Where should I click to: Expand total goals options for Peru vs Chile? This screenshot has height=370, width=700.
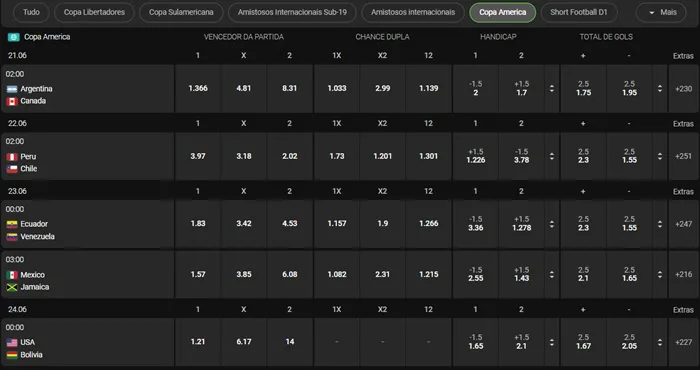(x=660, y=156)
